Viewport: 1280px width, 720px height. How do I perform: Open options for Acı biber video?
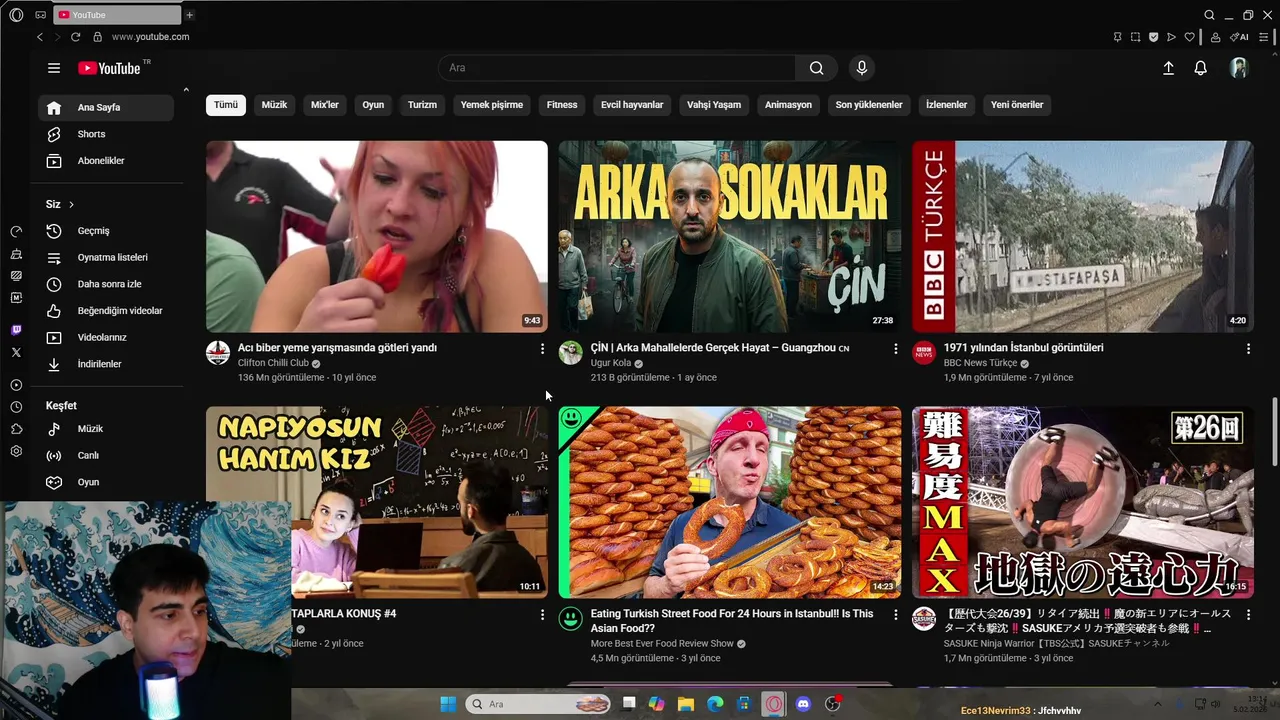point(542,349)
